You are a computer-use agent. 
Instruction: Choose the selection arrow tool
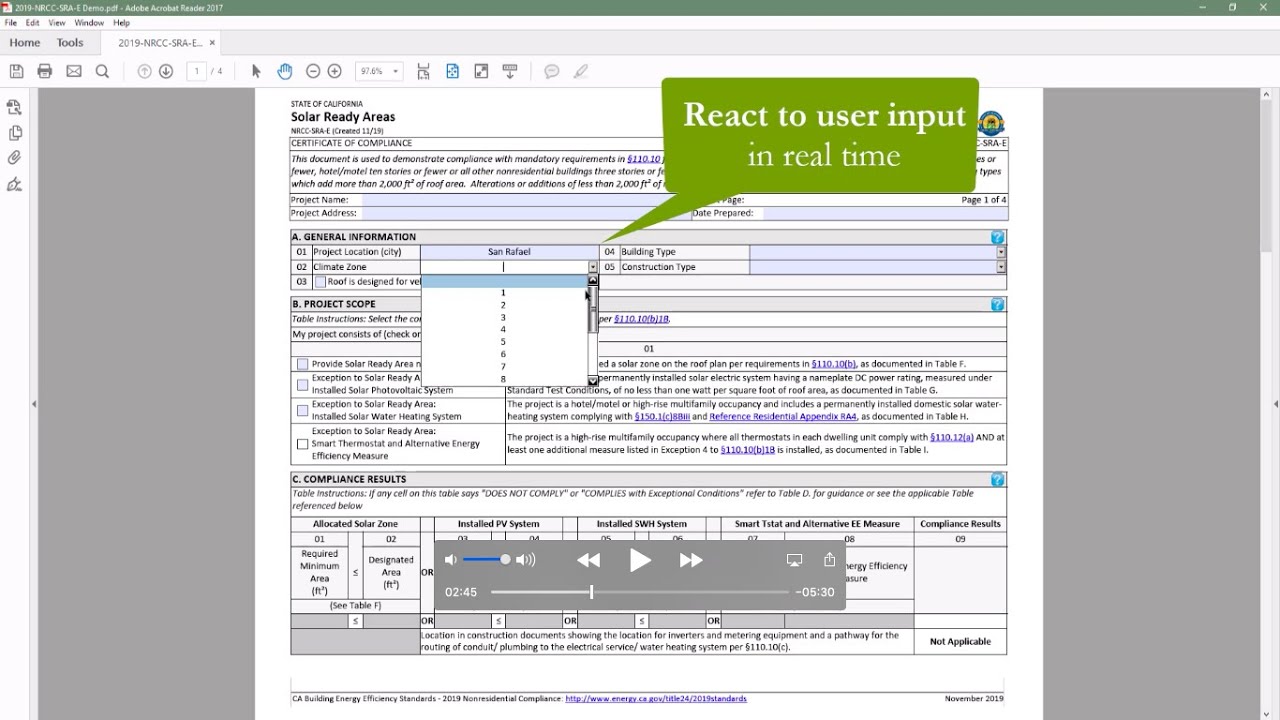coord(256,71)
